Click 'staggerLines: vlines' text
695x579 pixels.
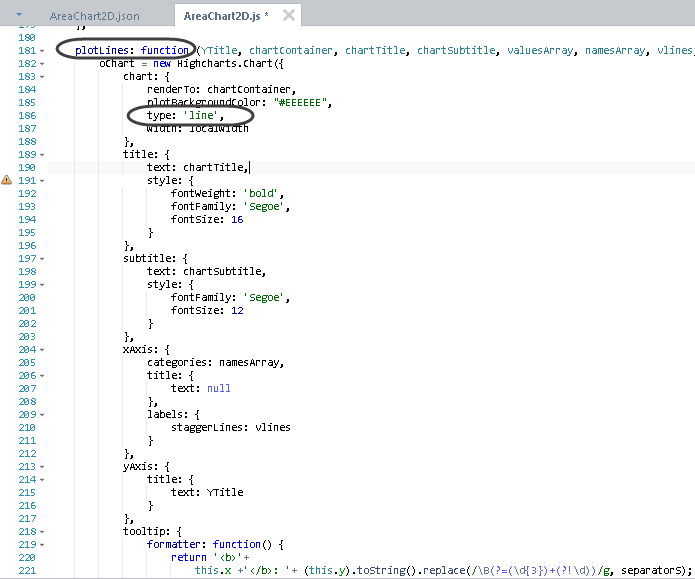tap(230, 427)
